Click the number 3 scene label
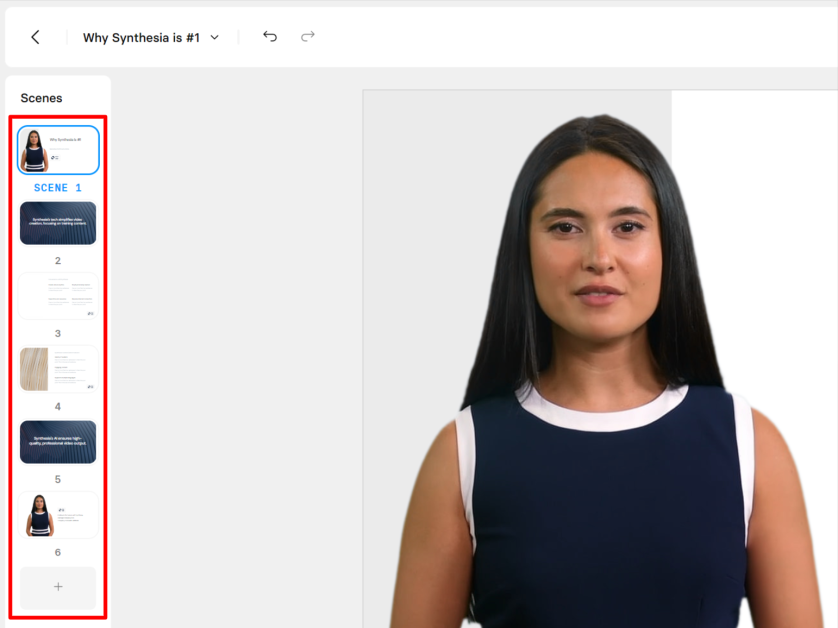Image resolution: width=838 pixels, height=628 pixels. 58,334
